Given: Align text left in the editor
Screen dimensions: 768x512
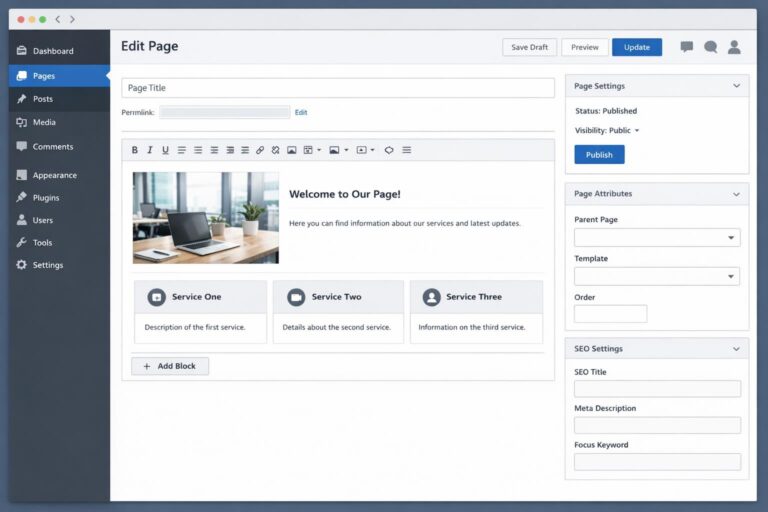Looking at the screenshot, I should click(x=182, y=150).
